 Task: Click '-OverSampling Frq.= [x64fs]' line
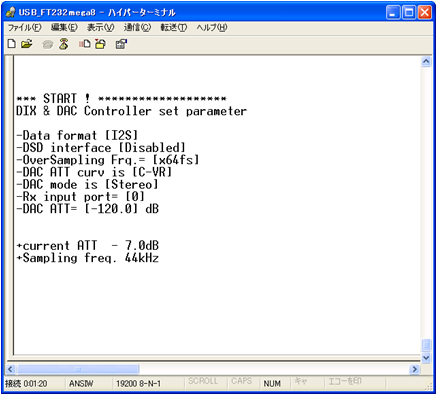click(108, 160)
